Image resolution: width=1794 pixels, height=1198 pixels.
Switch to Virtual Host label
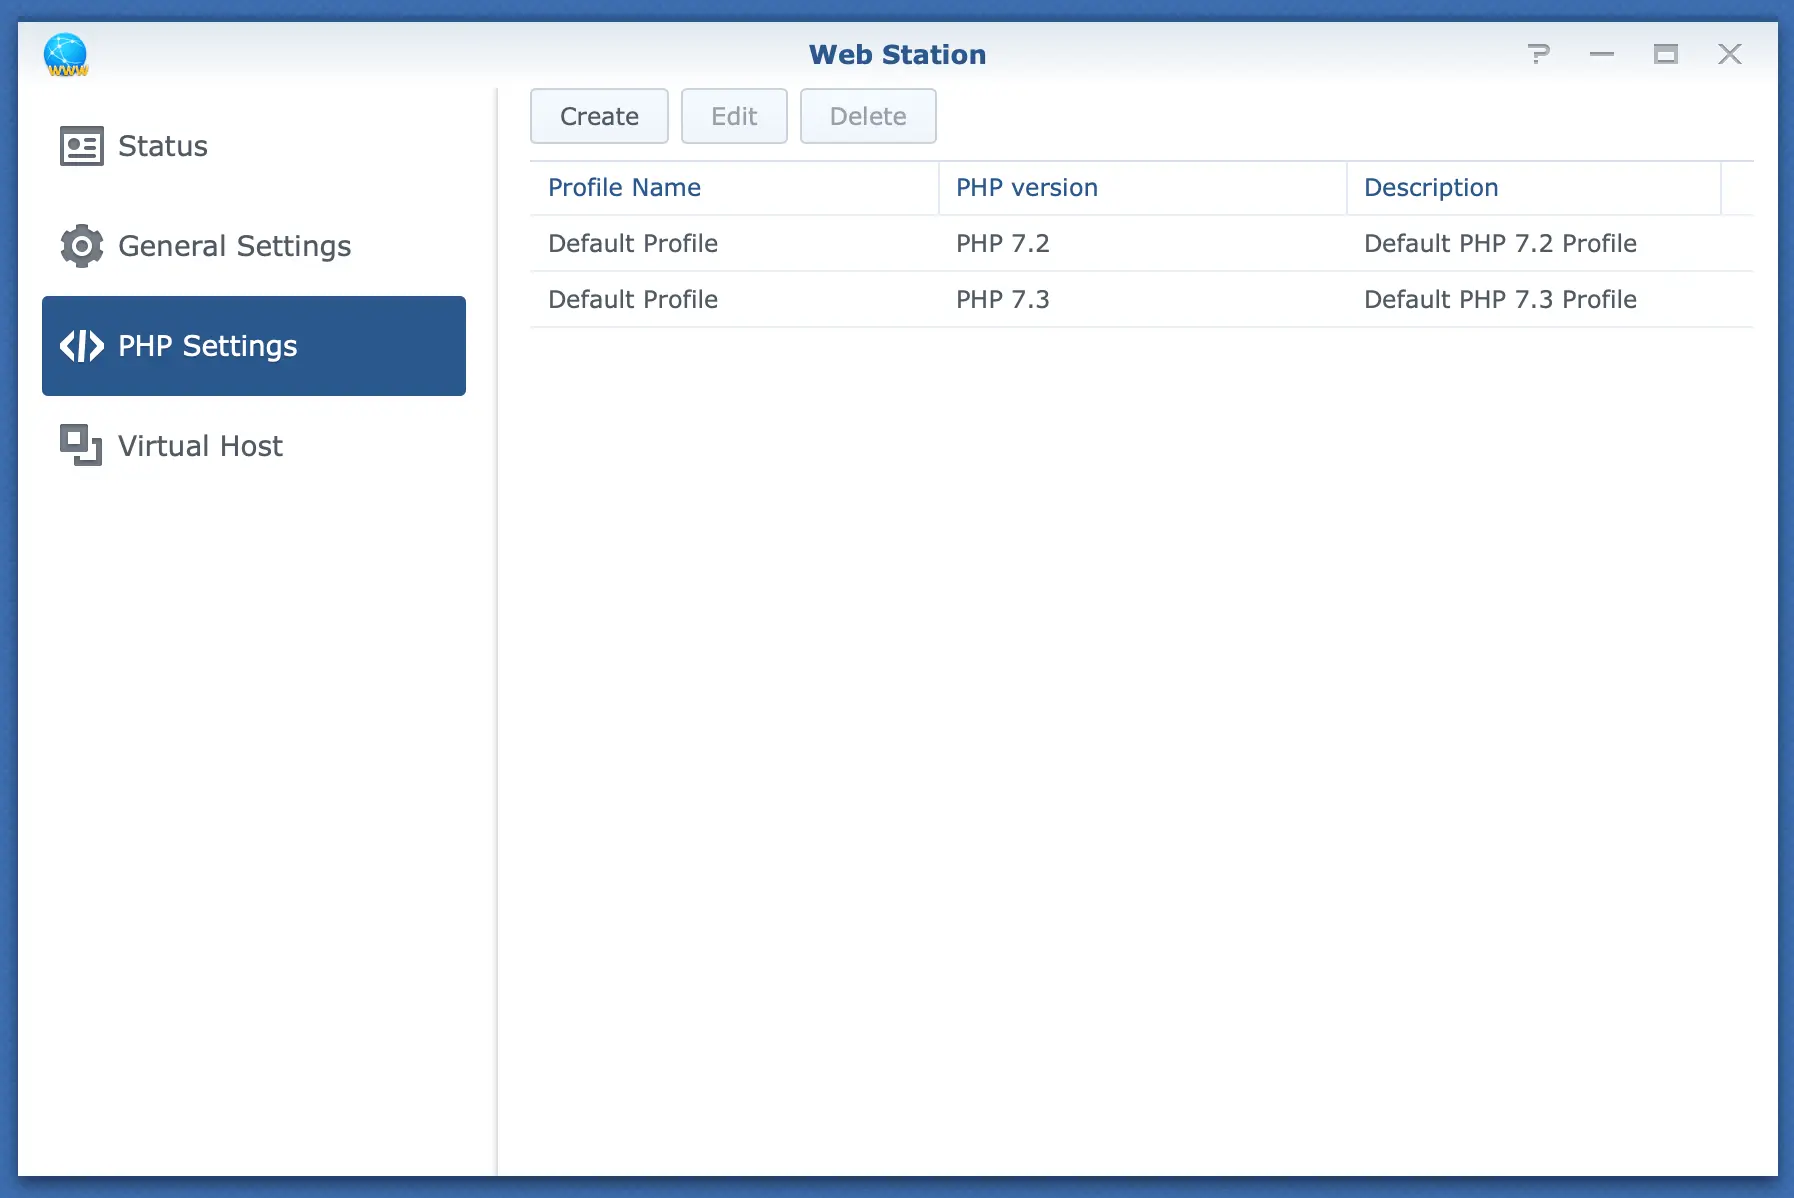(x=200, y=446)
